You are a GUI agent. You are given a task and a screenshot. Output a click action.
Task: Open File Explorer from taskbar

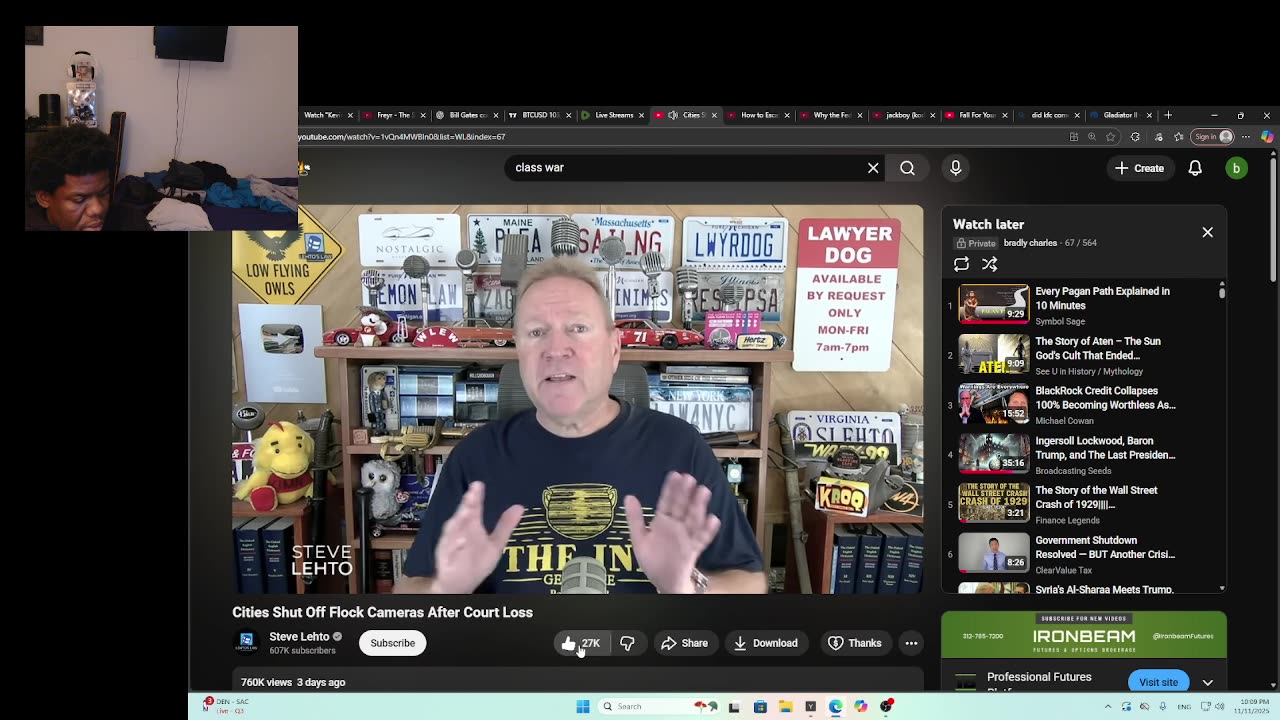point(785,707)
